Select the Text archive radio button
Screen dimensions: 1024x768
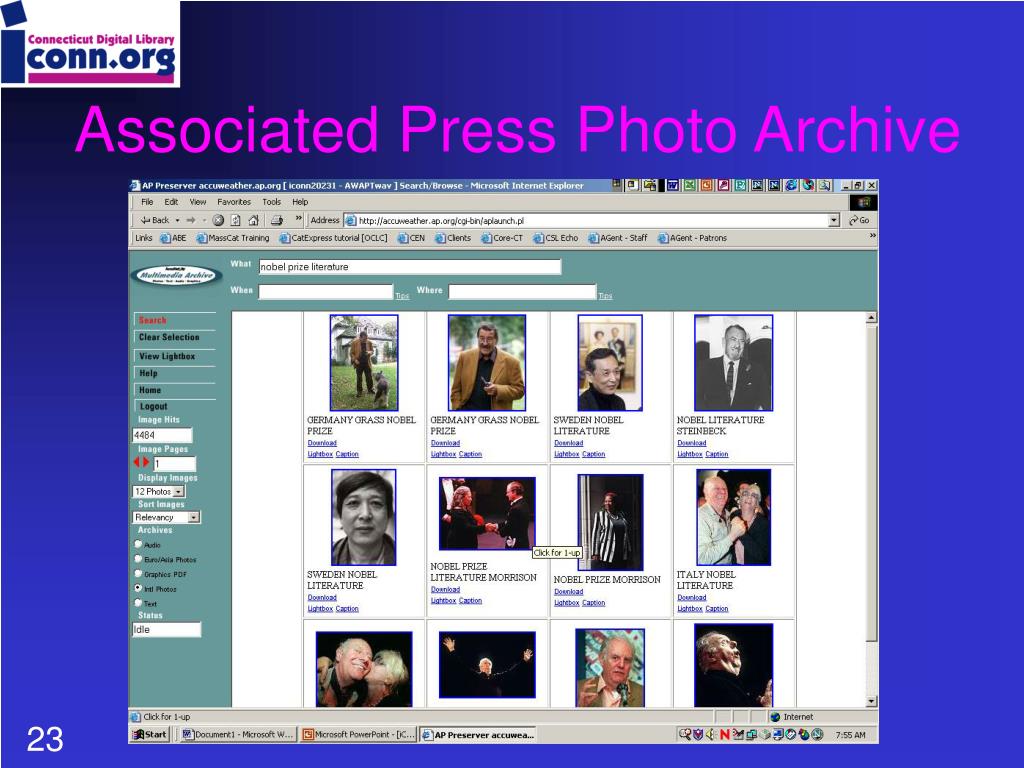[138, 603]
